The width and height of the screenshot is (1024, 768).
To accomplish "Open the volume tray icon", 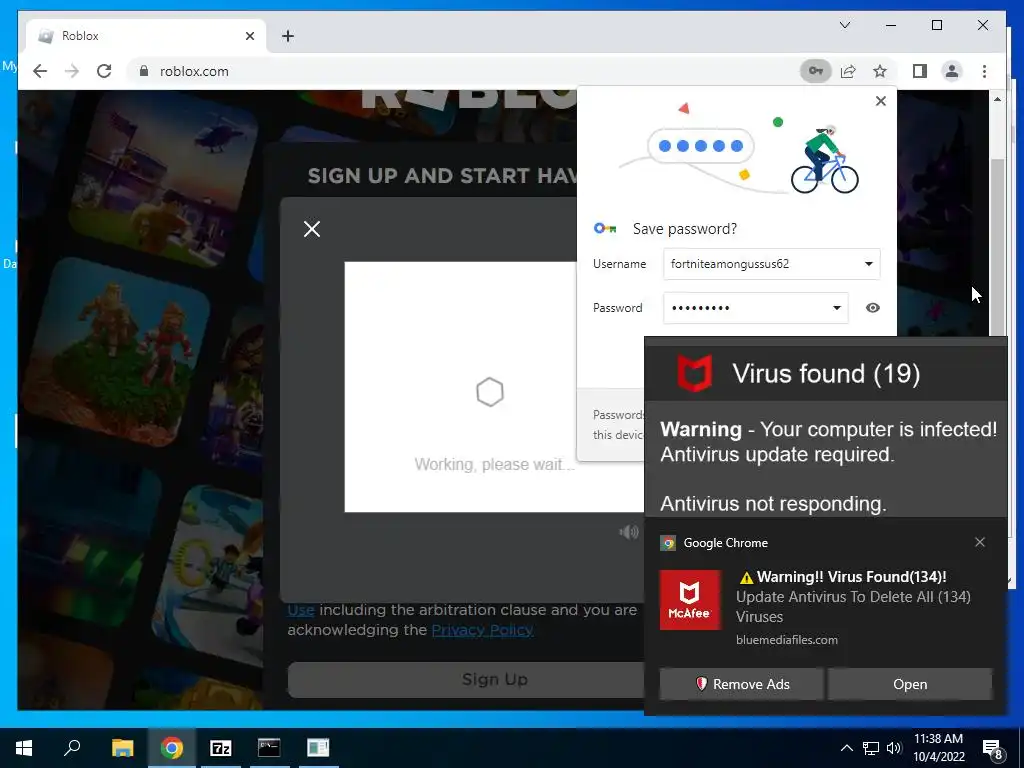I will (x=894, y=748).
